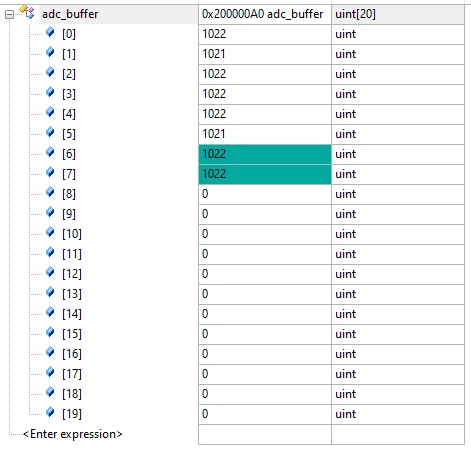Click the blue diamond icon for element [17]
Viewport: 471px width, 451px height.
[50, 372]
